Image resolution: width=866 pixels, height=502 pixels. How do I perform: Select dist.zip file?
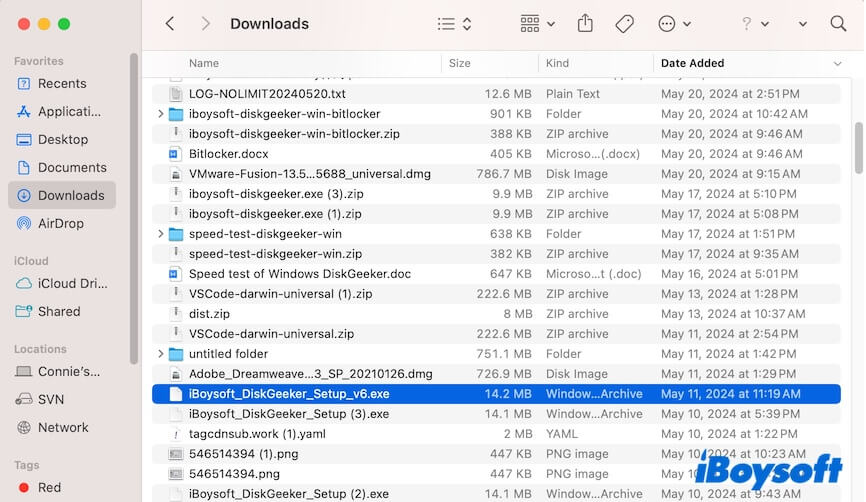(496, 314)
